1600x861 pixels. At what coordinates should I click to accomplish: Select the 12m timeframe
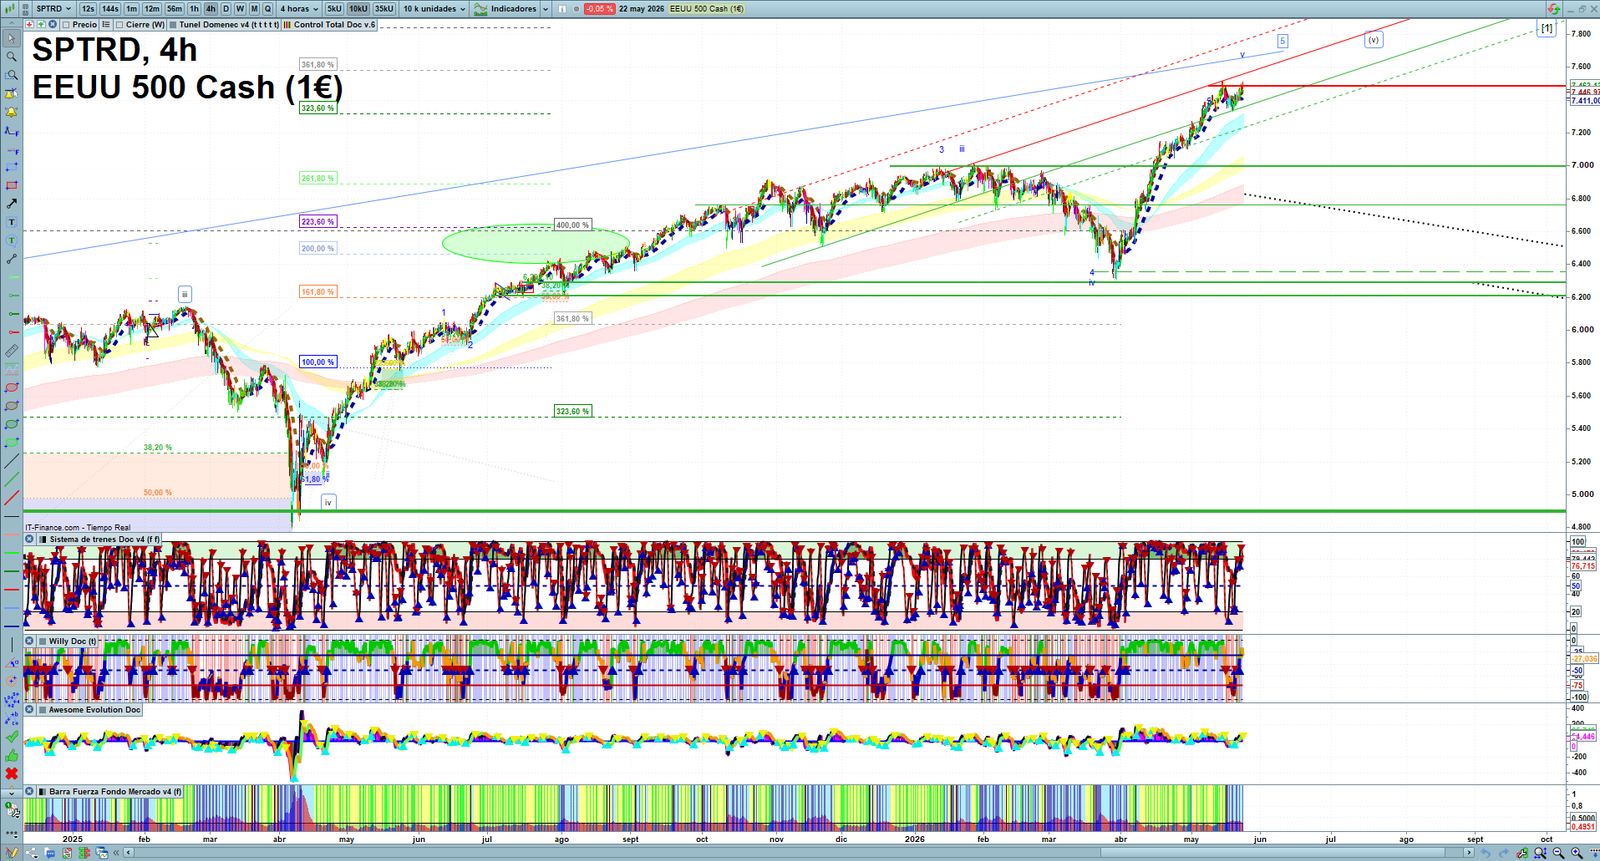(x=152, y=9)
